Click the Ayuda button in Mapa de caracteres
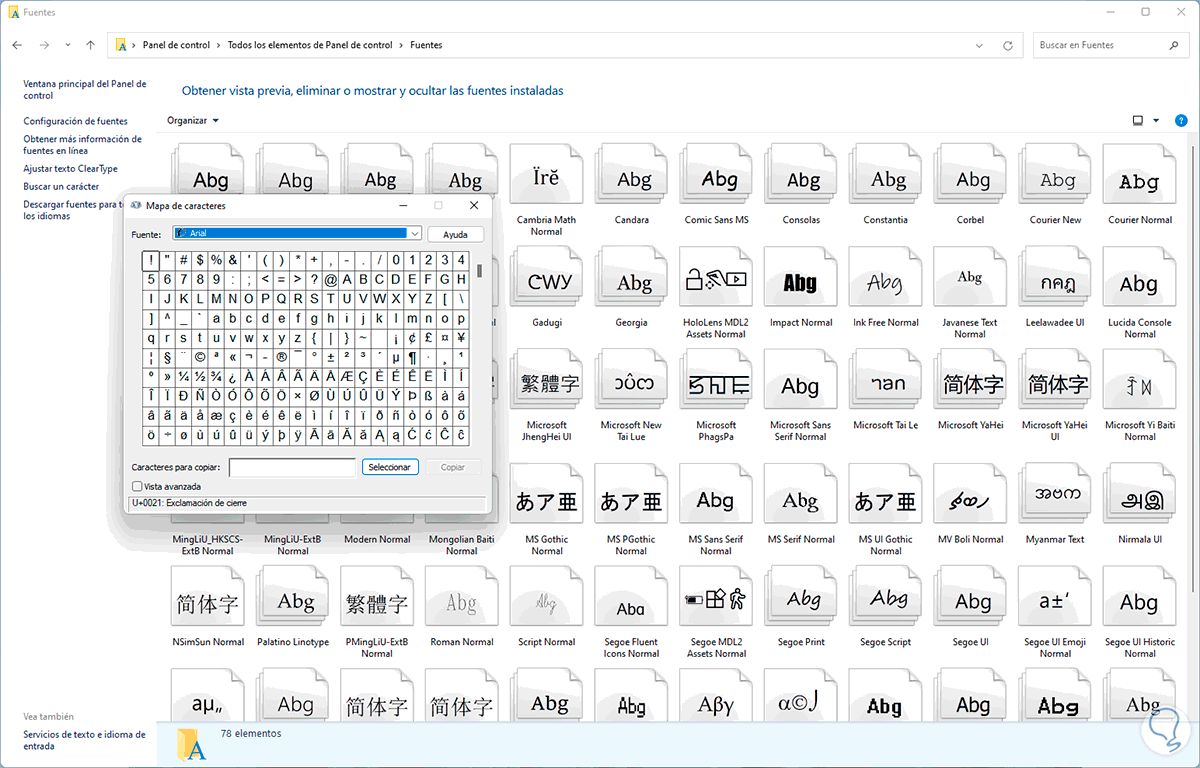Viewport: 1200px width, 768px height. pyautogui.click(x=456, y=234)
